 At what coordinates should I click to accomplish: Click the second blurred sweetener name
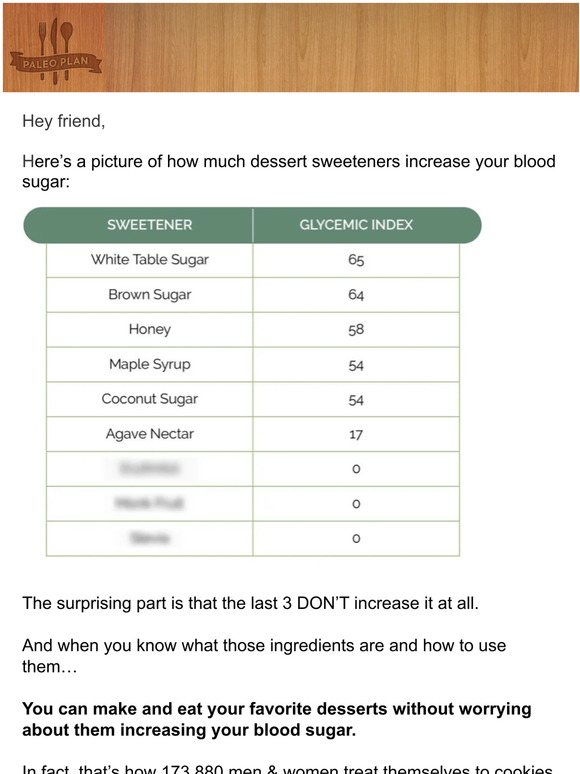pyautogui.click(x=149, y=503)
